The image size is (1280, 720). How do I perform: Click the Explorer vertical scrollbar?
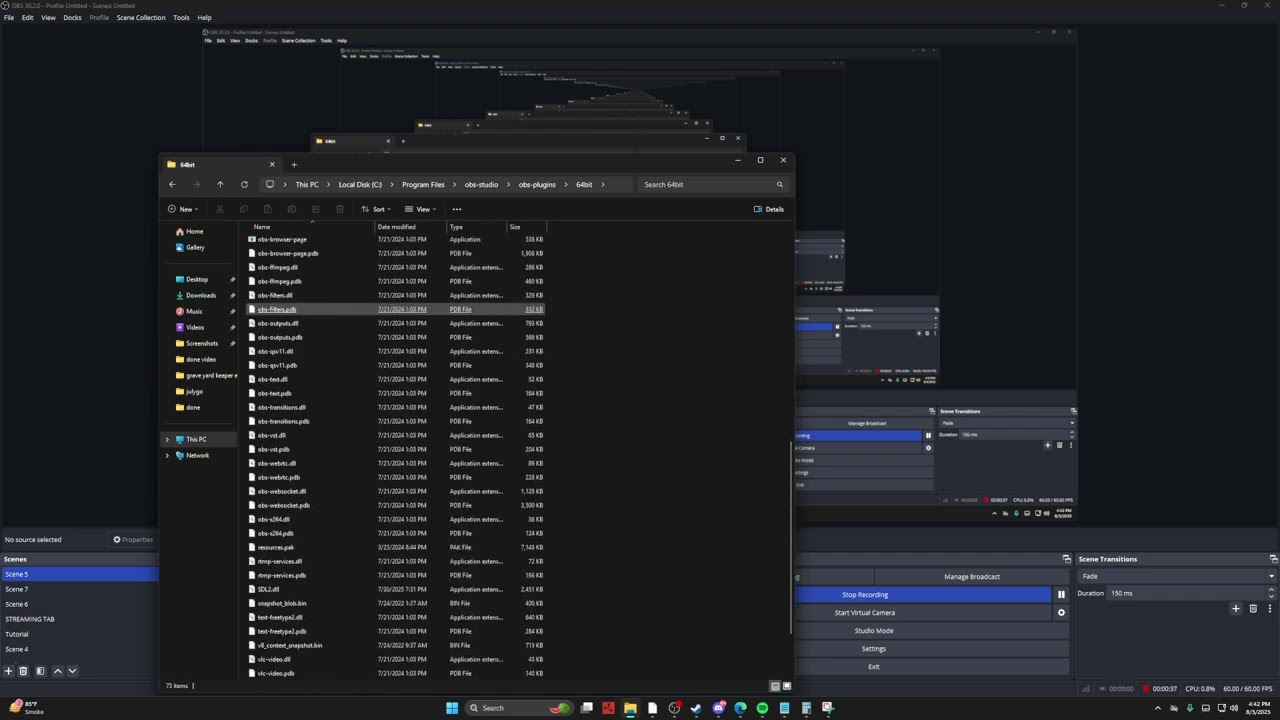point(791,536)
